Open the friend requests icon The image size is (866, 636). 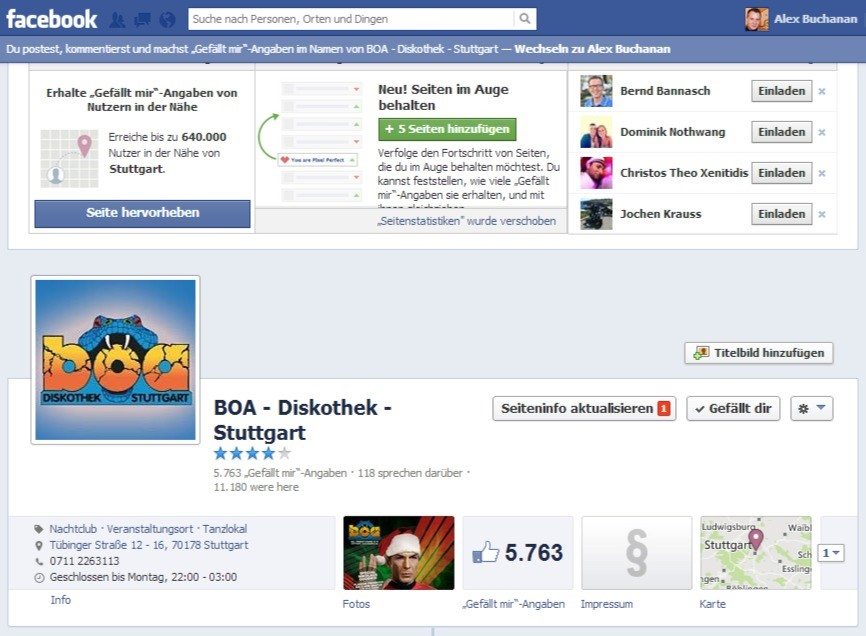click(117, 18)
